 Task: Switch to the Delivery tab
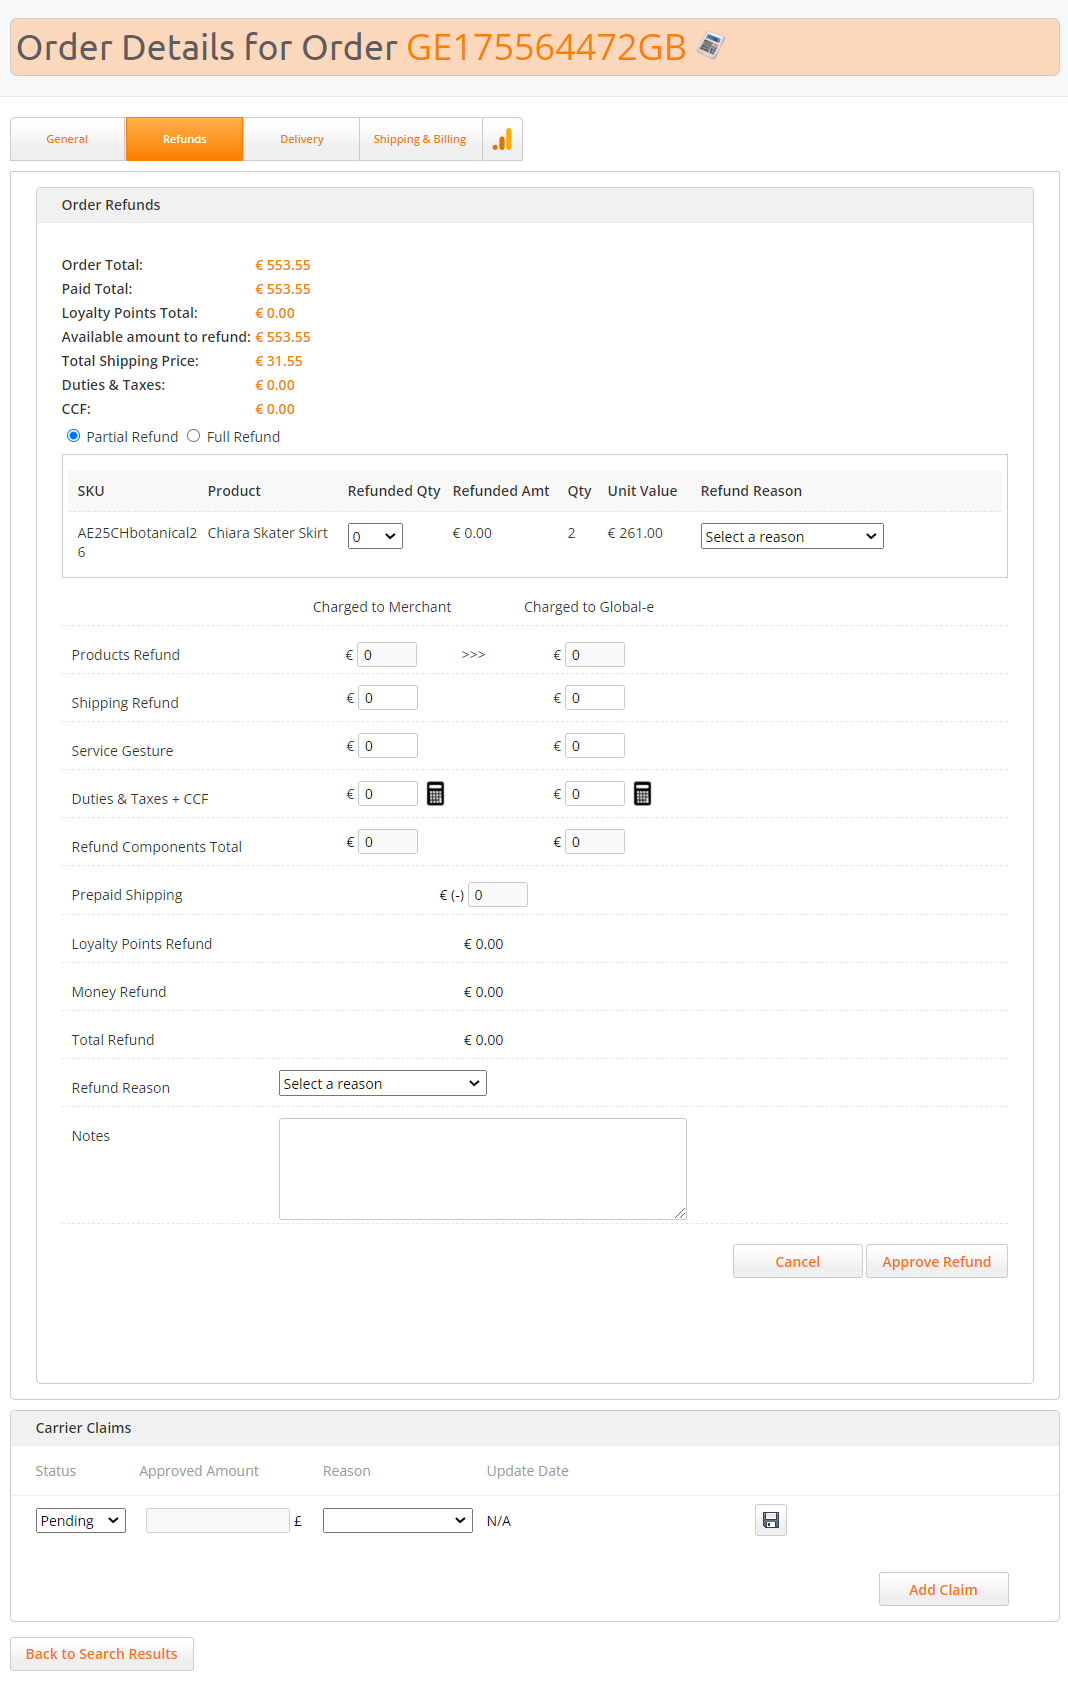[x=301, y=139]
